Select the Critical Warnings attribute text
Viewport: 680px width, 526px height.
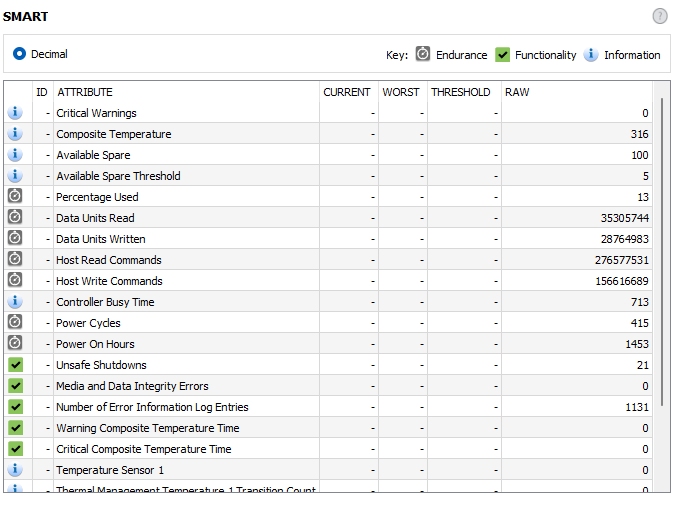click(x=96, y=113)
